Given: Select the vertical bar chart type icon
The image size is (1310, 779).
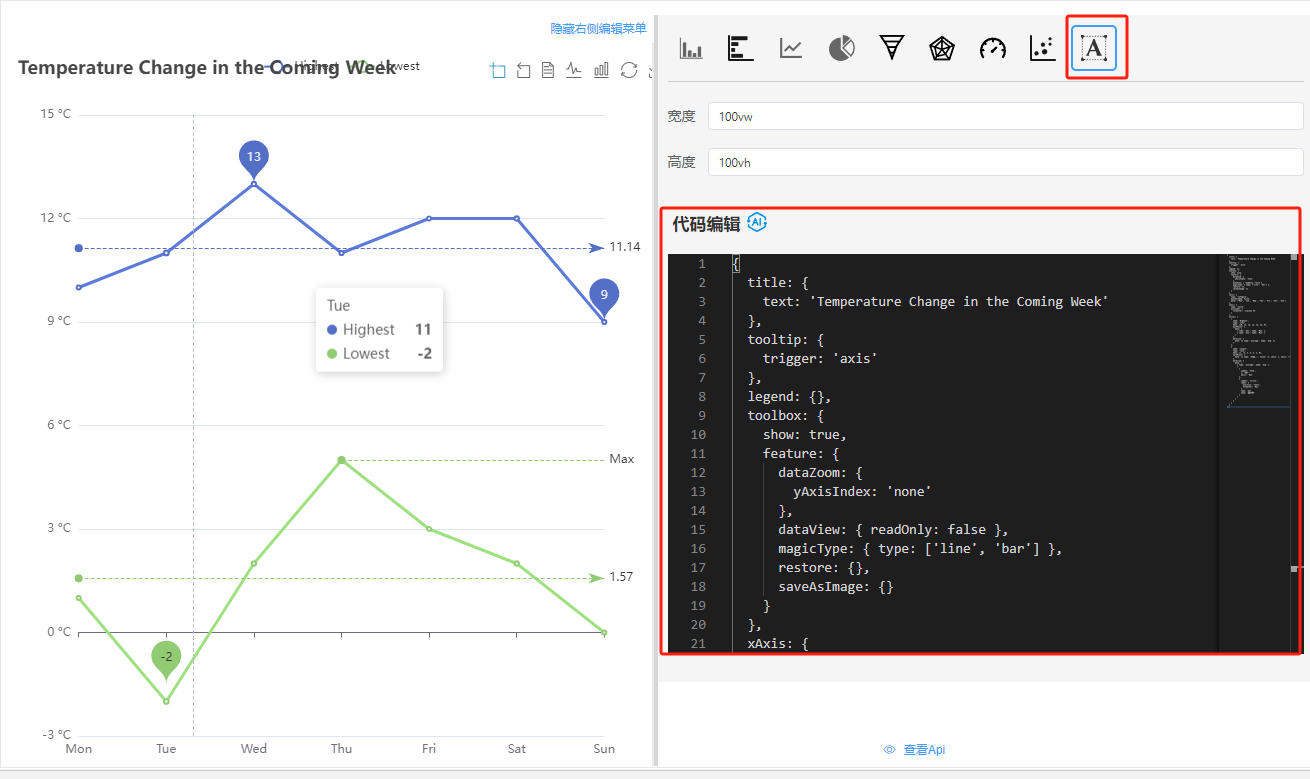Looking at the screenshot, I should 691,48.
